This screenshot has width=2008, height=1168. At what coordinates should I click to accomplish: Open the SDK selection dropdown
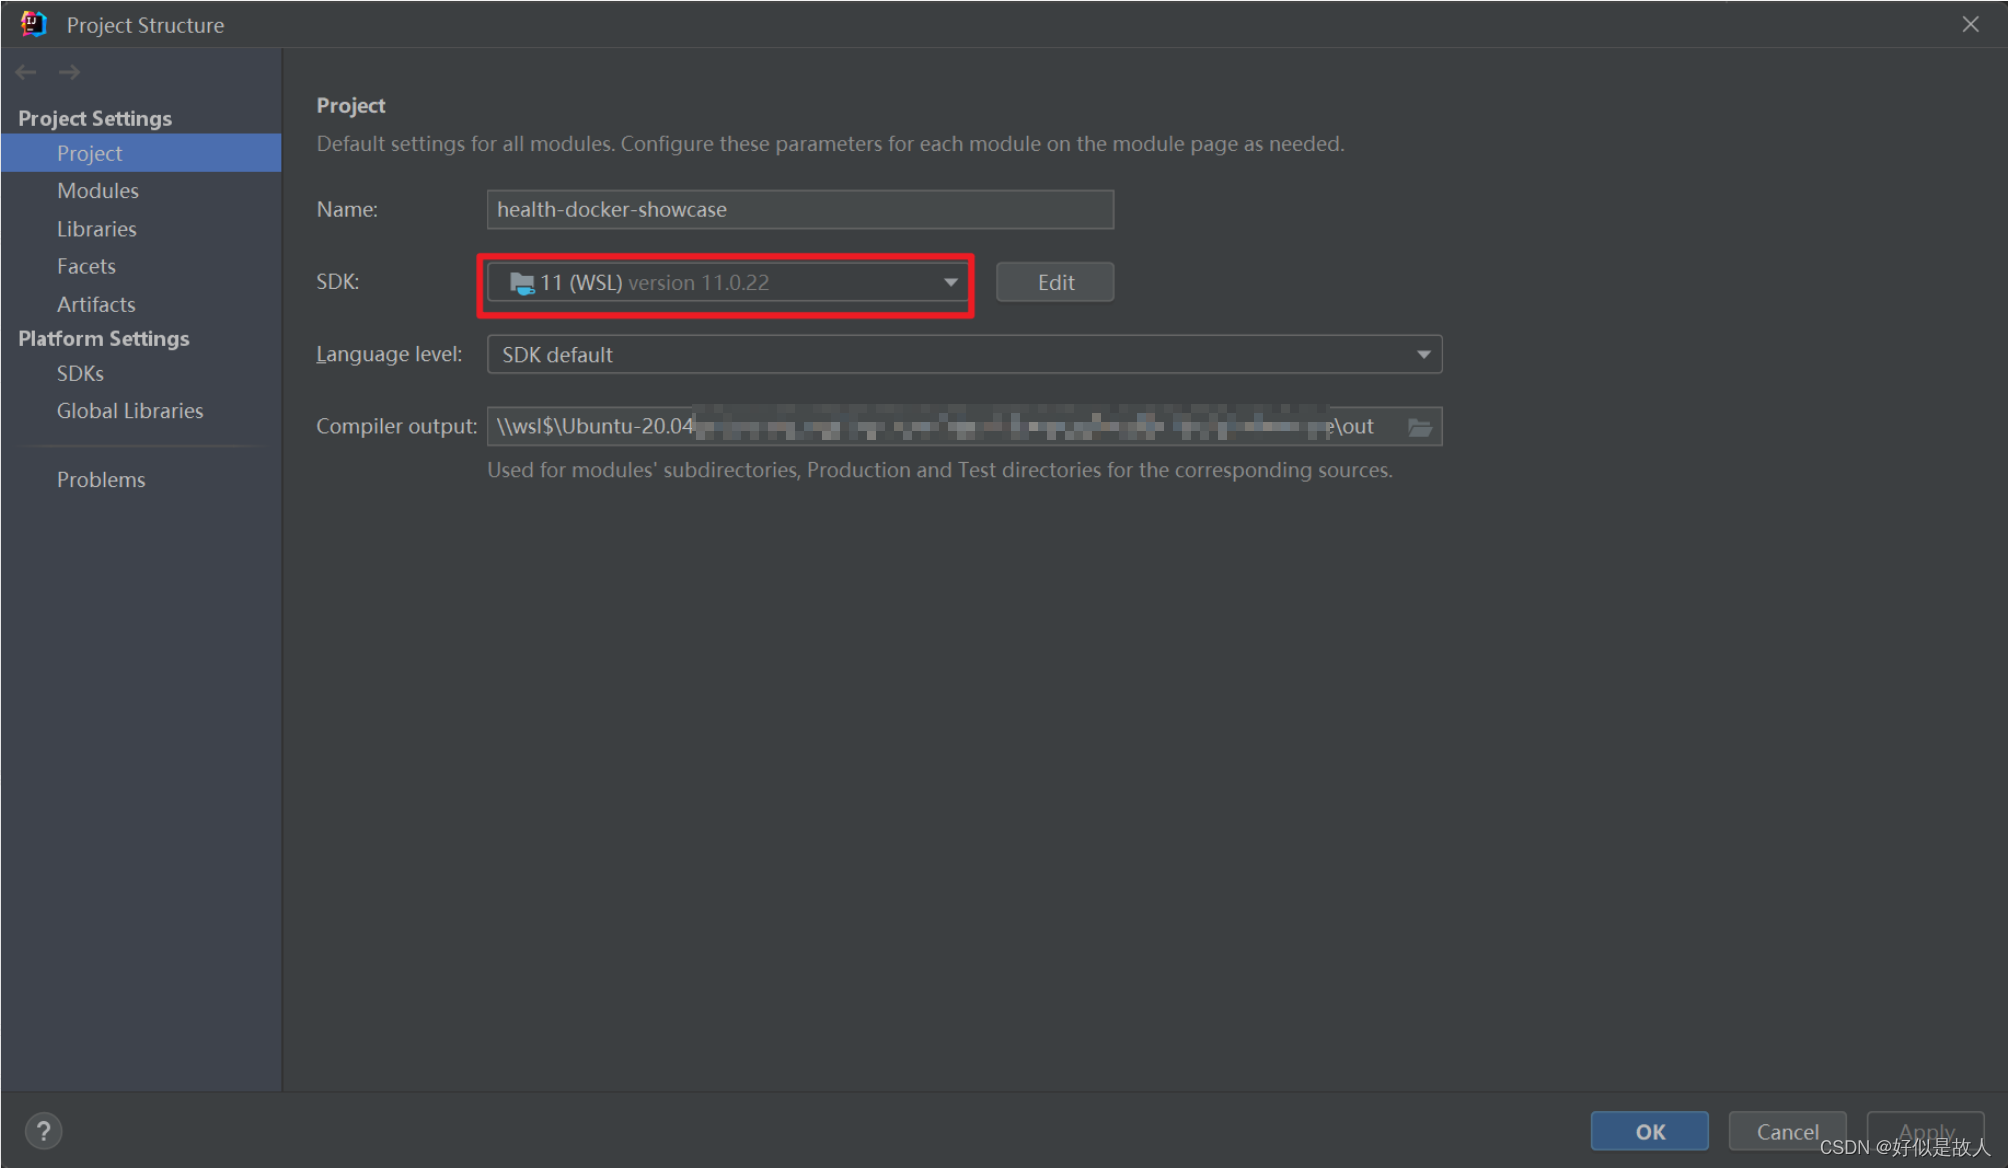[949, 282]
